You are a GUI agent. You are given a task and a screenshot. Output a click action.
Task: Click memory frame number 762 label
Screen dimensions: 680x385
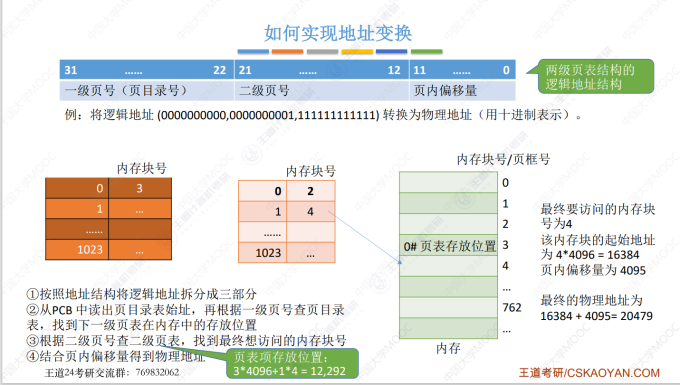tap(512, 307)
